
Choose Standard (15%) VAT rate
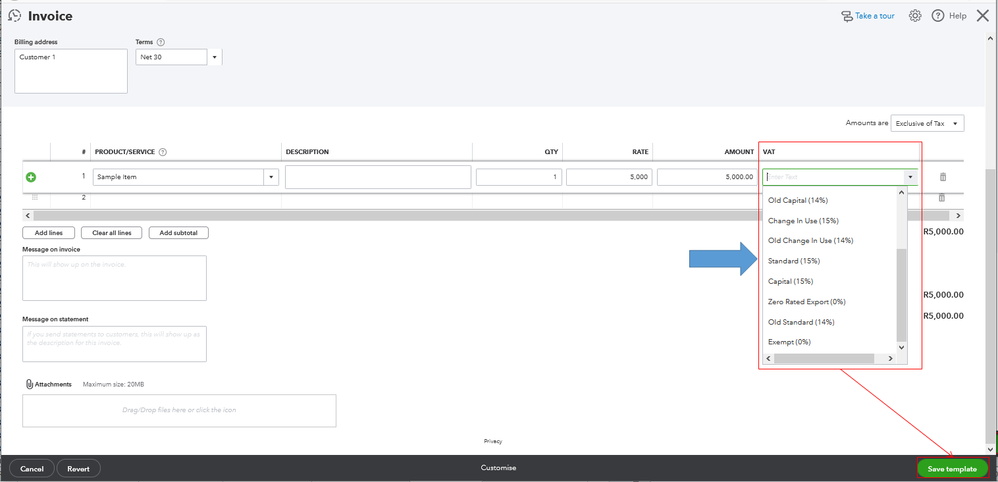pos(794,261)
